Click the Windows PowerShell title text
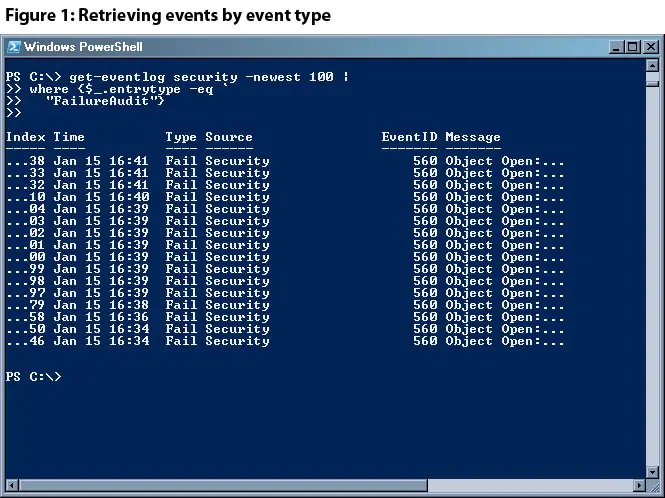665x498 pixels. click(83, 47)
